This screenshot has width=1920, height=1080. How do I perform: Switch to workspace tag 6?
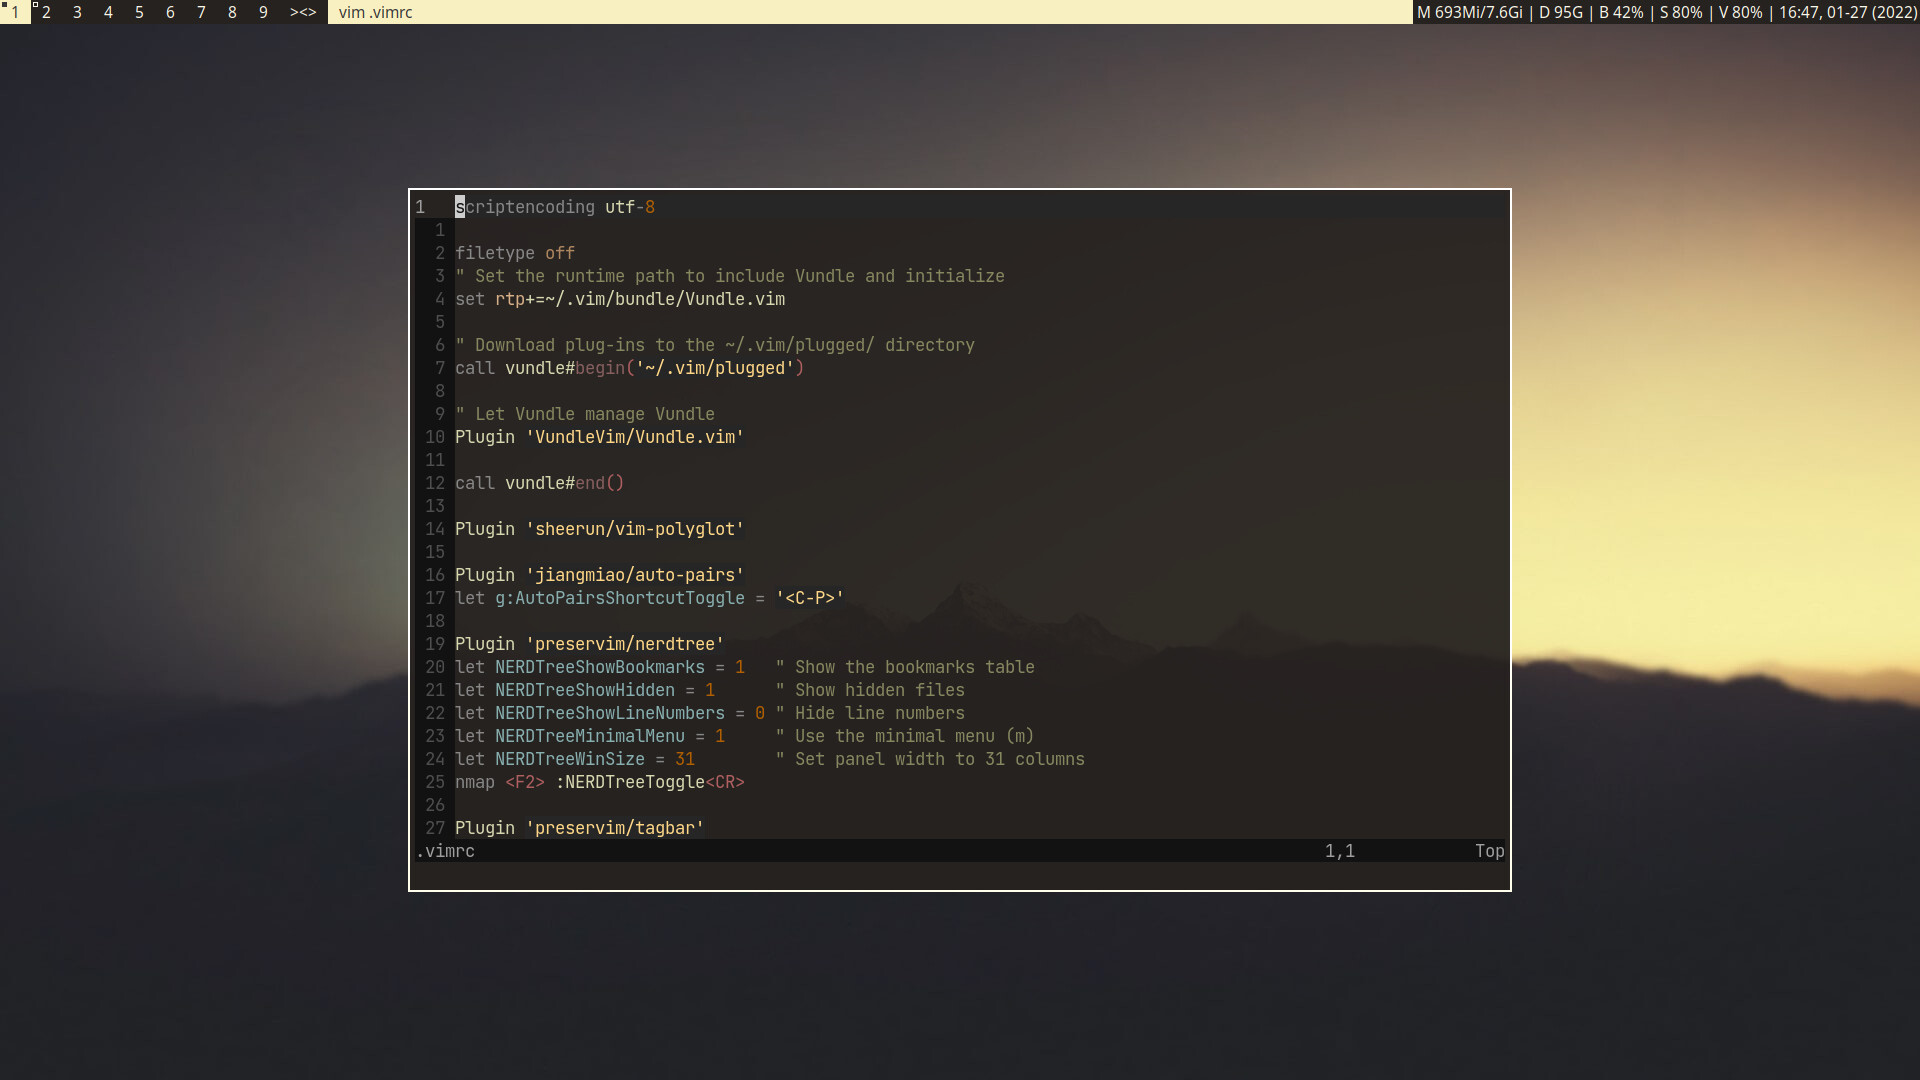click(170, 12)
